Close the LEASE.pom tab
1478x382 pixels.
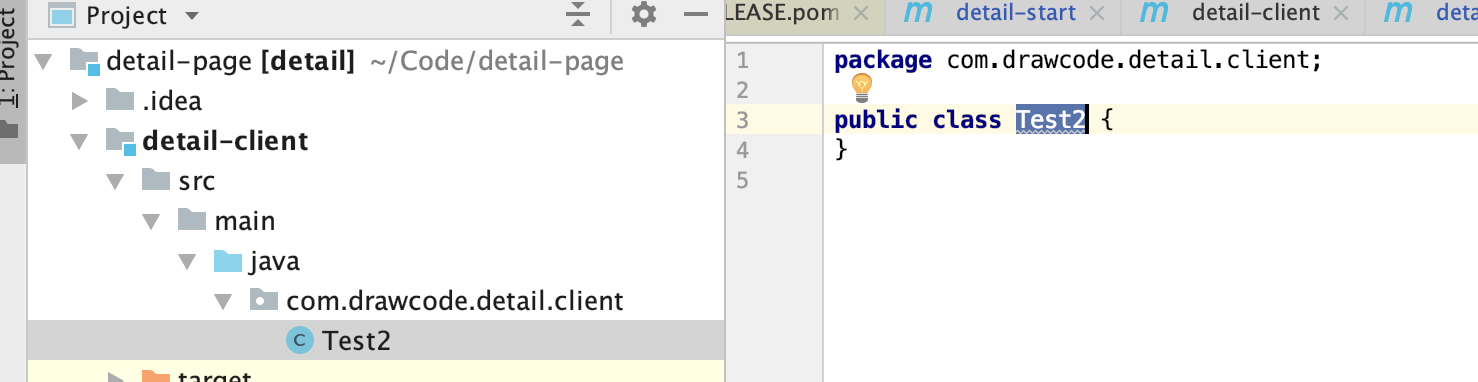click(860, 14)
